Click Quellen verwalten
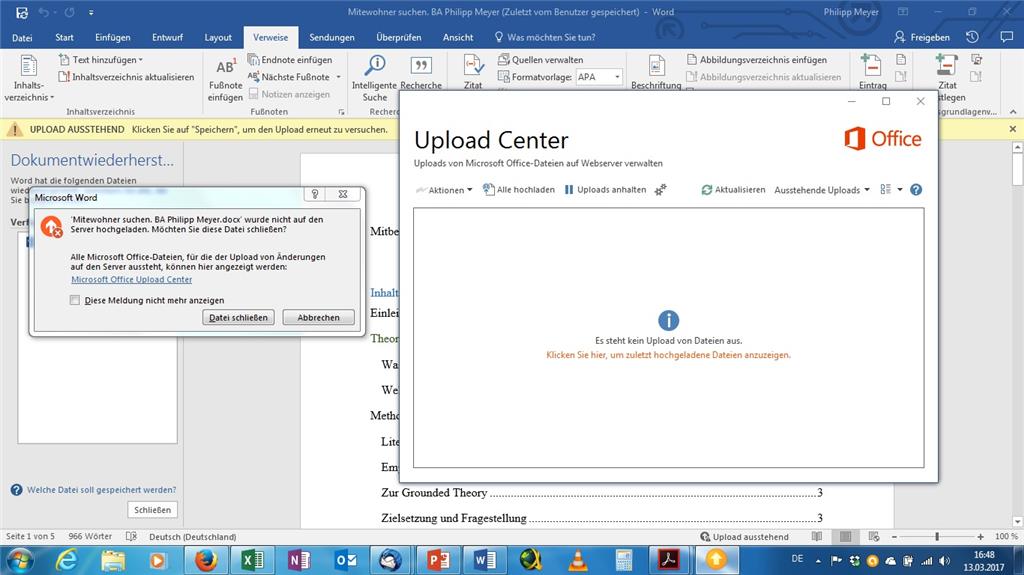This screenshot has height=575, width=1024. pyautogui.click(x=541, y=59)
